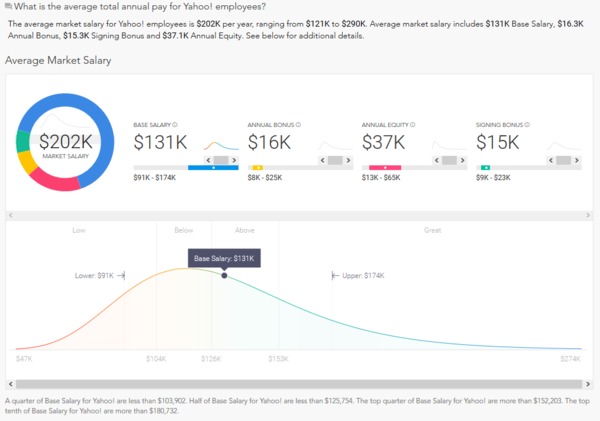The image size is (600, 421).
Task: Click the question chat icon beside heading
Action: coord(8,6)
